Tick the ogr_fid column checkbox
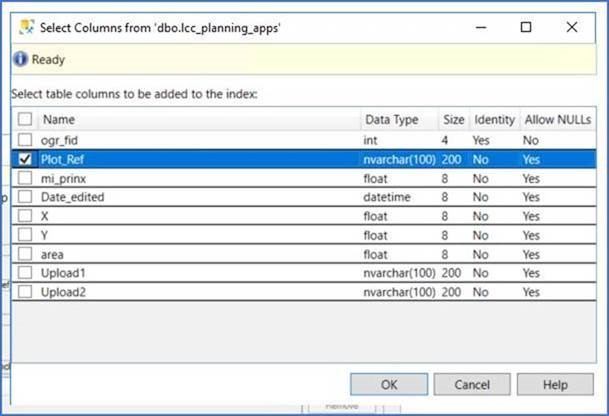The height and width of the screenshot is (416, 609). coord(25,140)
